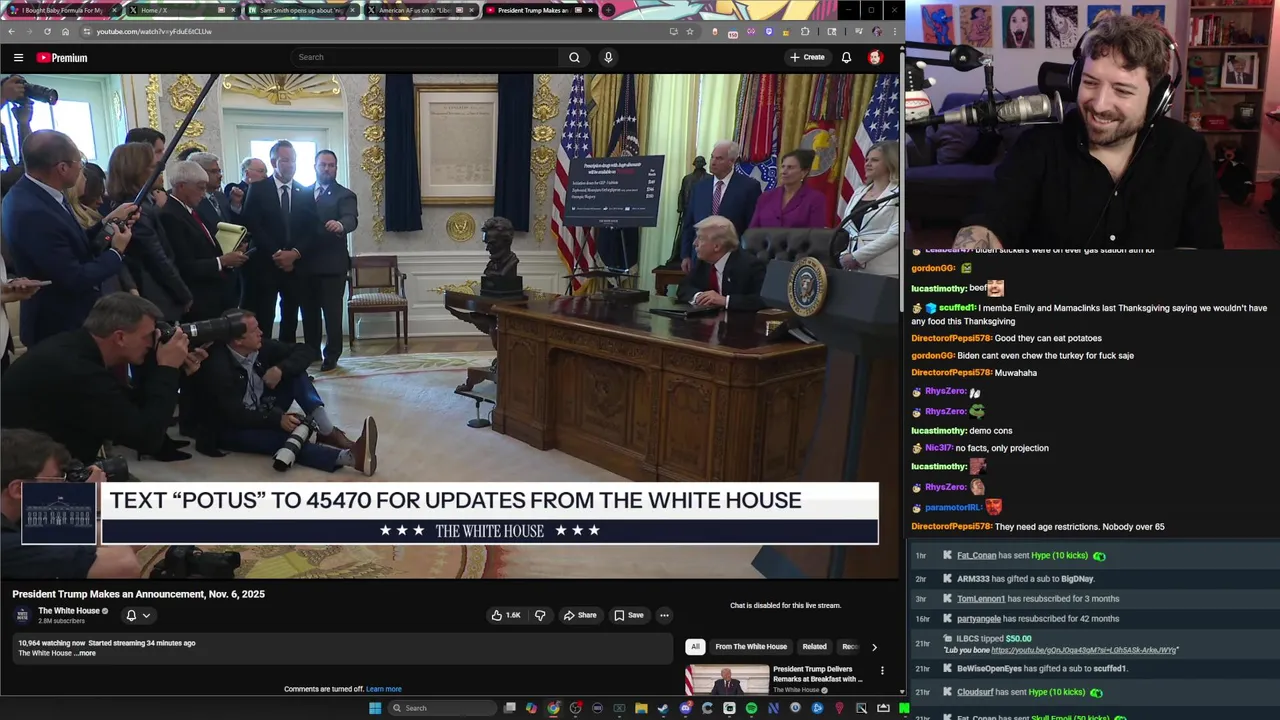Expand notification bell dropdown beside The White House
Viewport: 1280px width, 720px height.
click(x=138, y=615)
